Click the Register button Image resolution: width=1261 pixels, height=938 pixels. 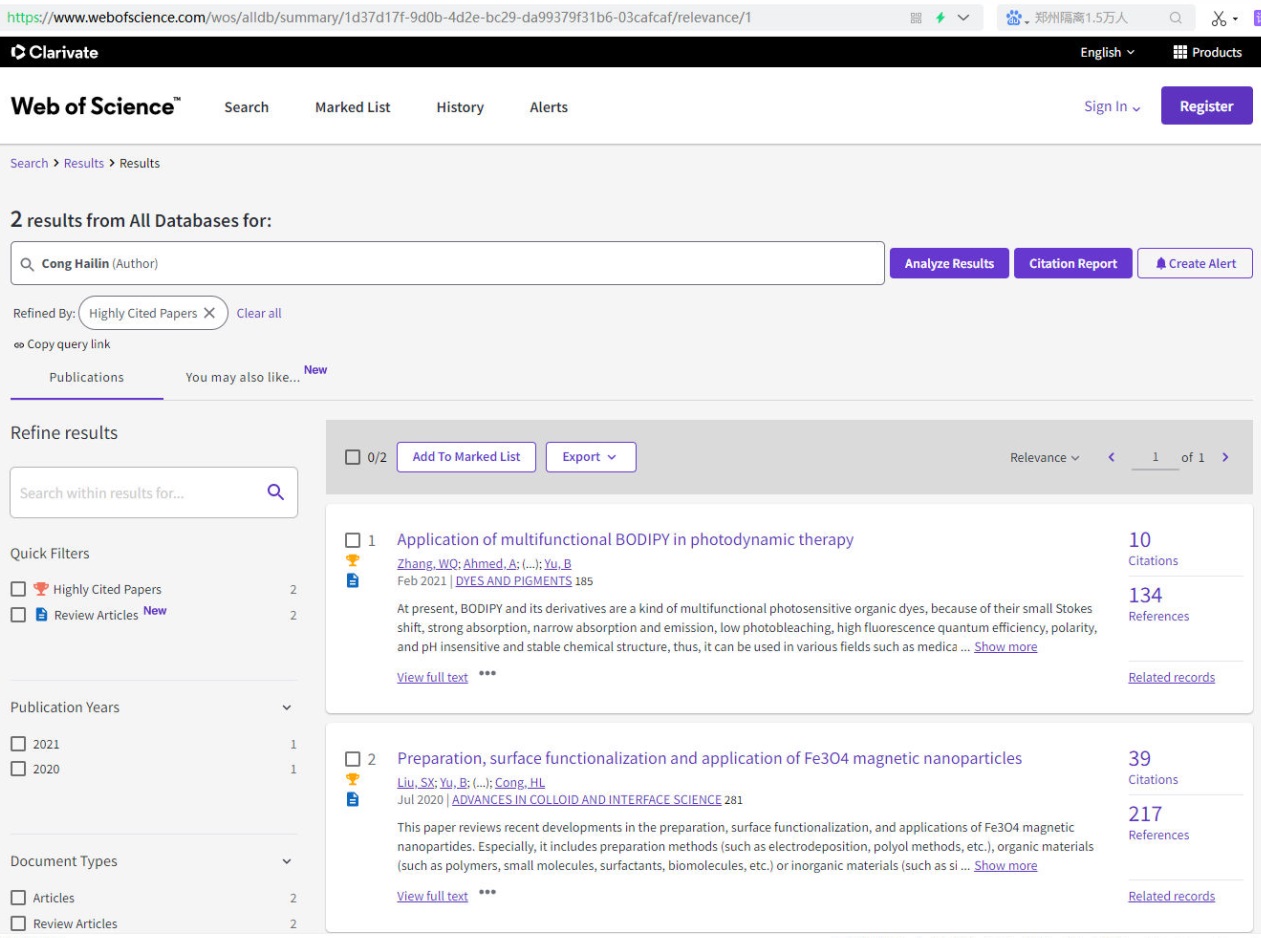tap(1206, 106)
